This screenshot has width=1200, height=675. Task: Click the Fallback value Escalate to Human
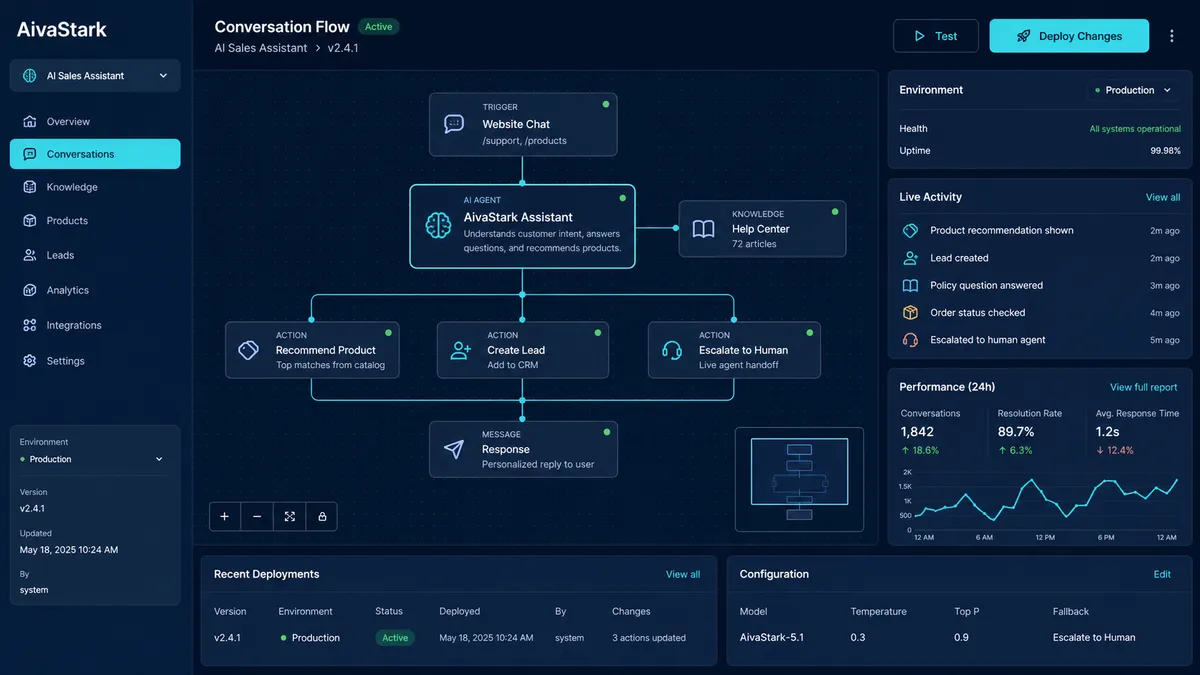click(1094, 637)
